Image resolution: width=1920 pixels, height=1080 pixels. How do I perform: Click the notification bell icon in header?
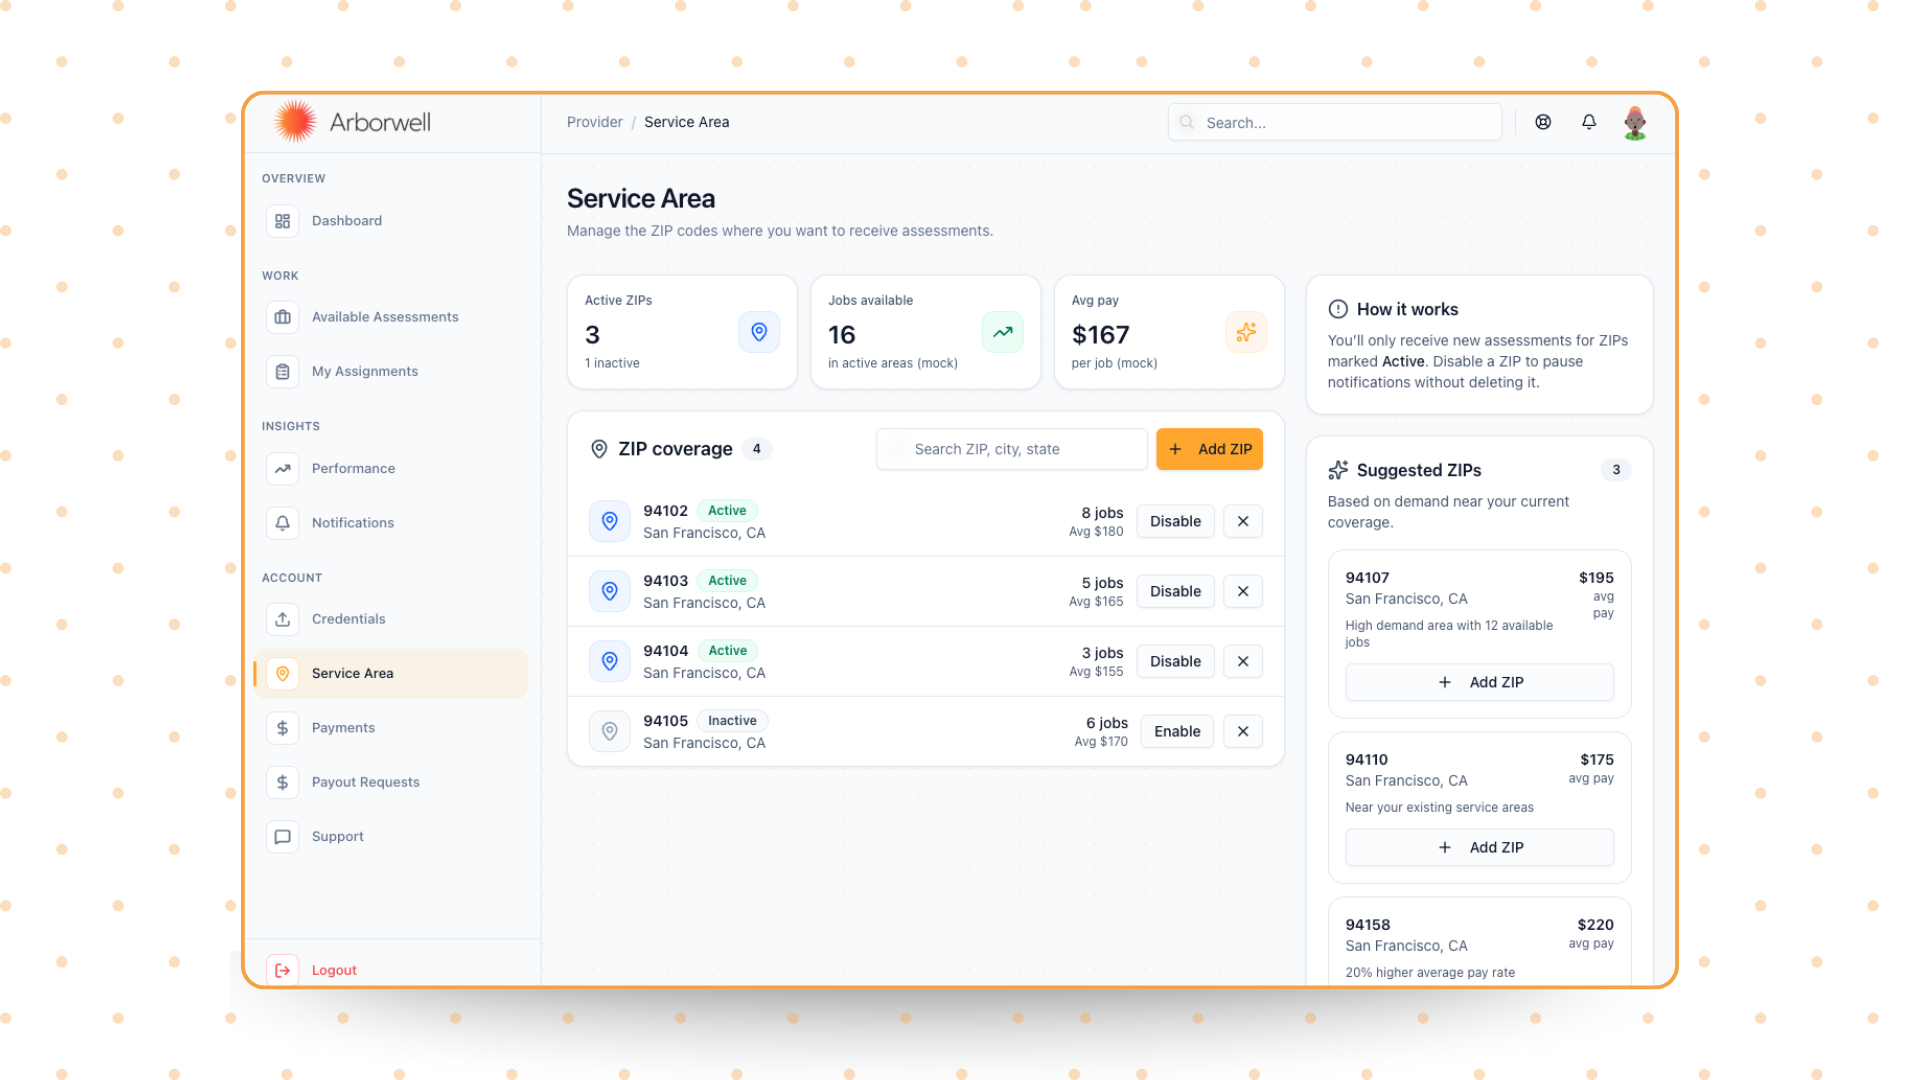(x=1588, y=122)
